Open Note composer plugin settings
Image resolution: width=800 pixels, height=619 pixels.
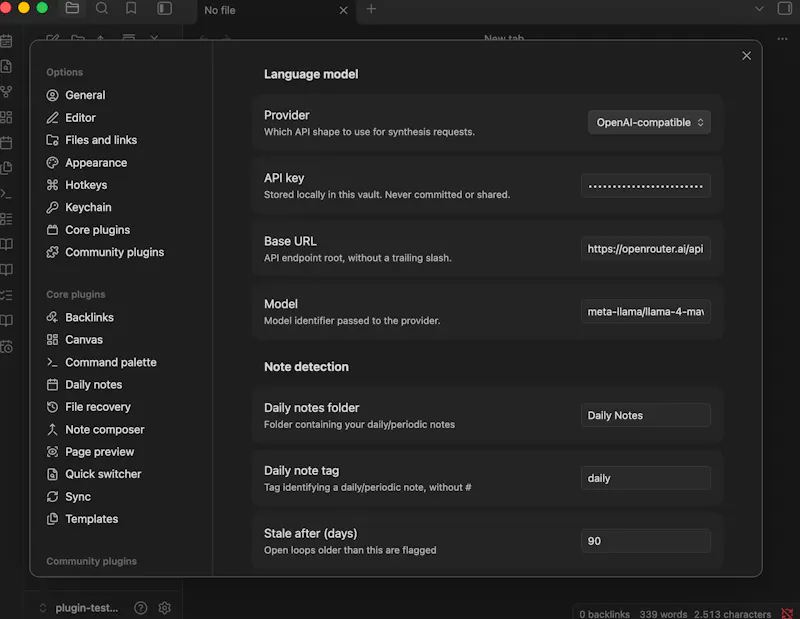click(106, 429)
